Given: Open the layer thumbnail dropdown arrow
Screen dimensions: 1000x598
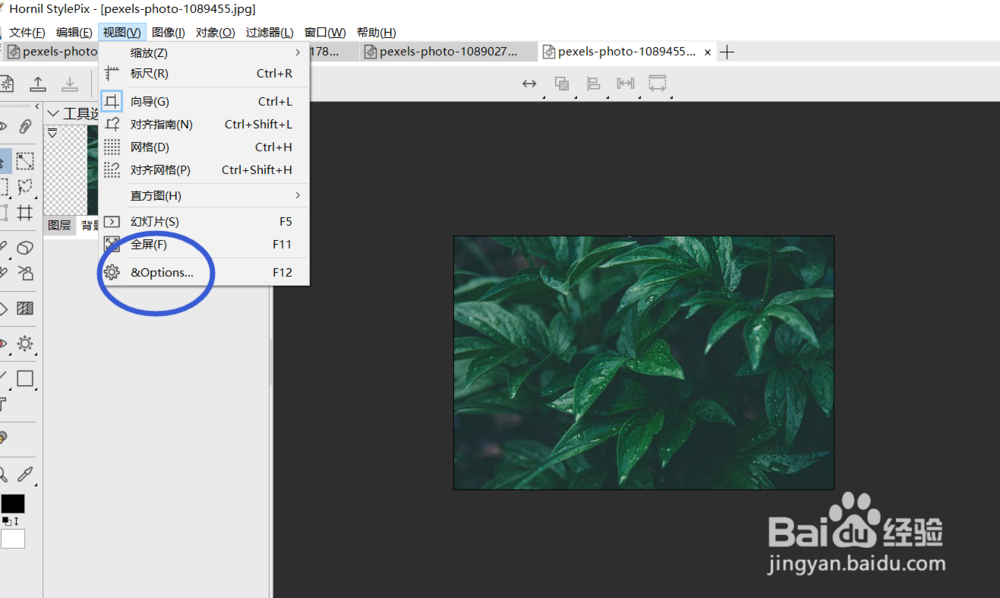Looking at the screenshot, I should click(52, 133).
